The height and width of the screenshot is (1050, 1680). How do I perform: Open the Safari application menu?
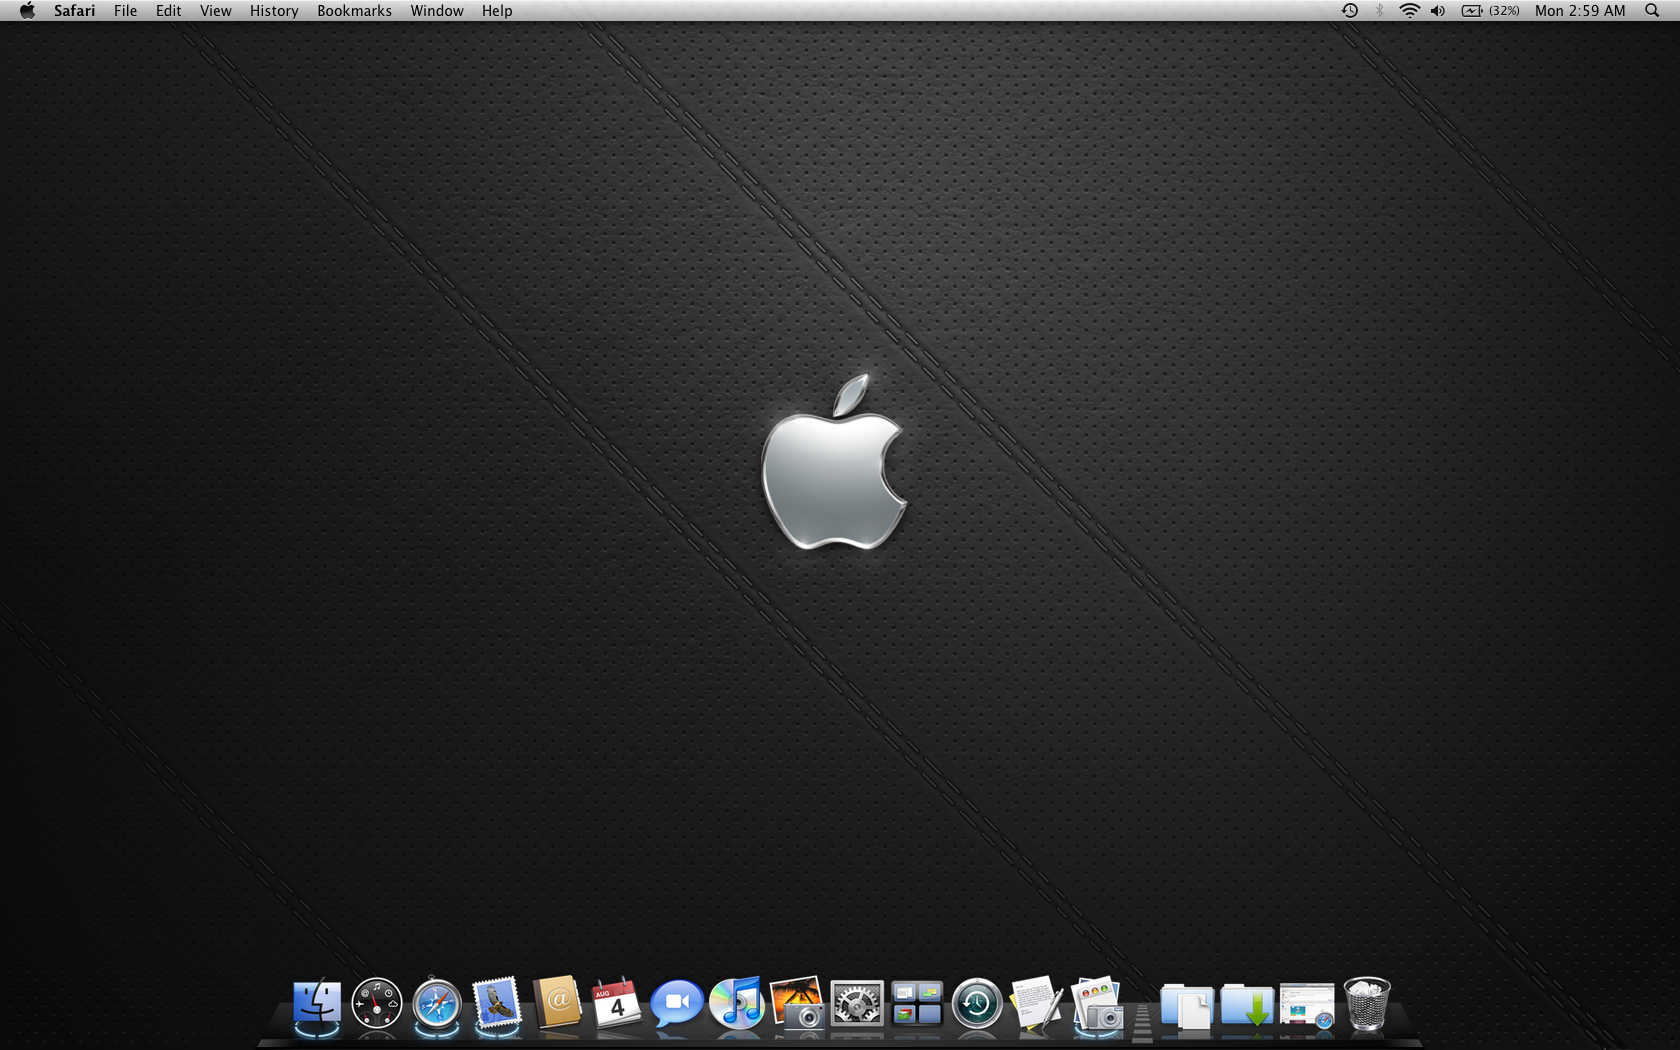(75, 11)
